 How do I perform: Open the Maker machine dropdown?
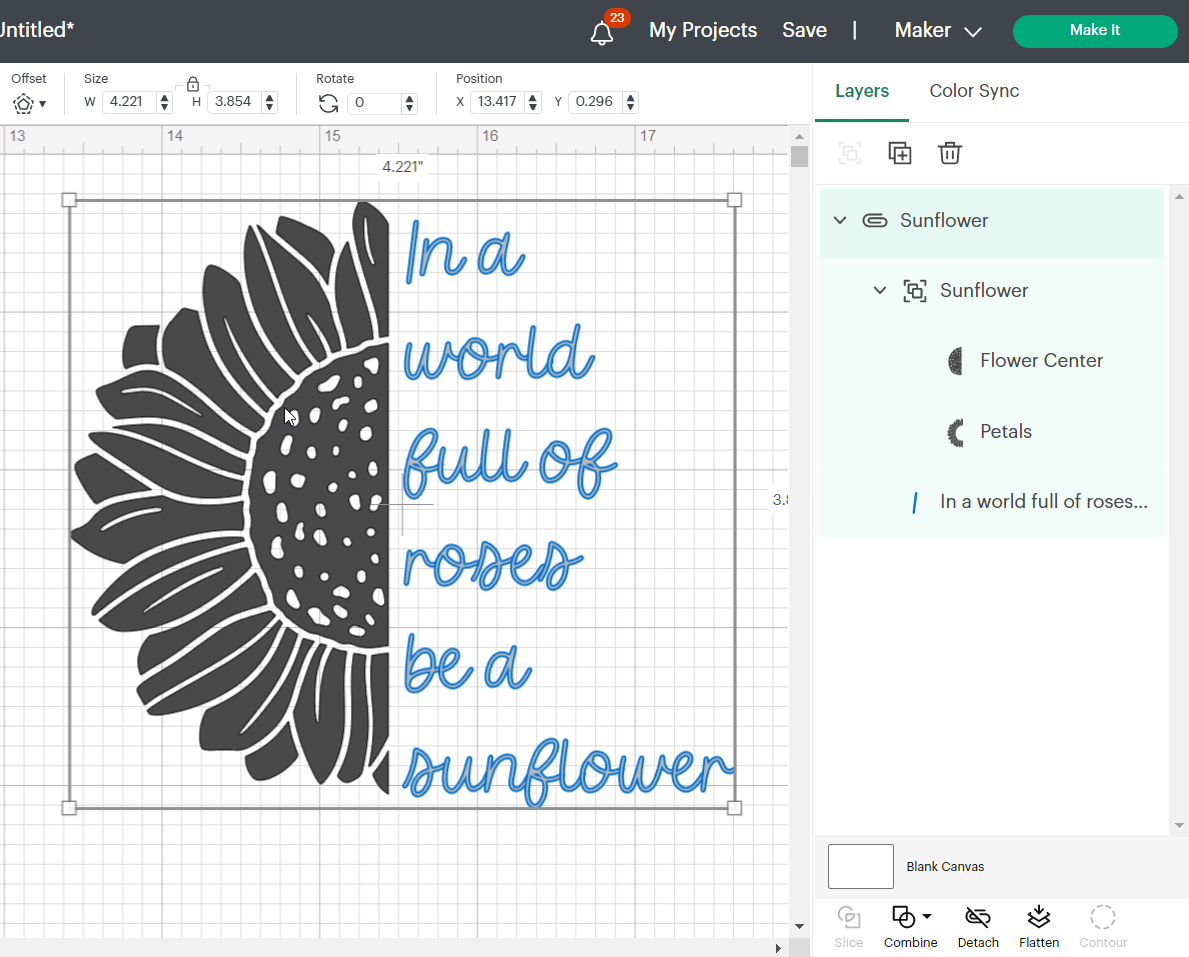click(x=937, y=31)
